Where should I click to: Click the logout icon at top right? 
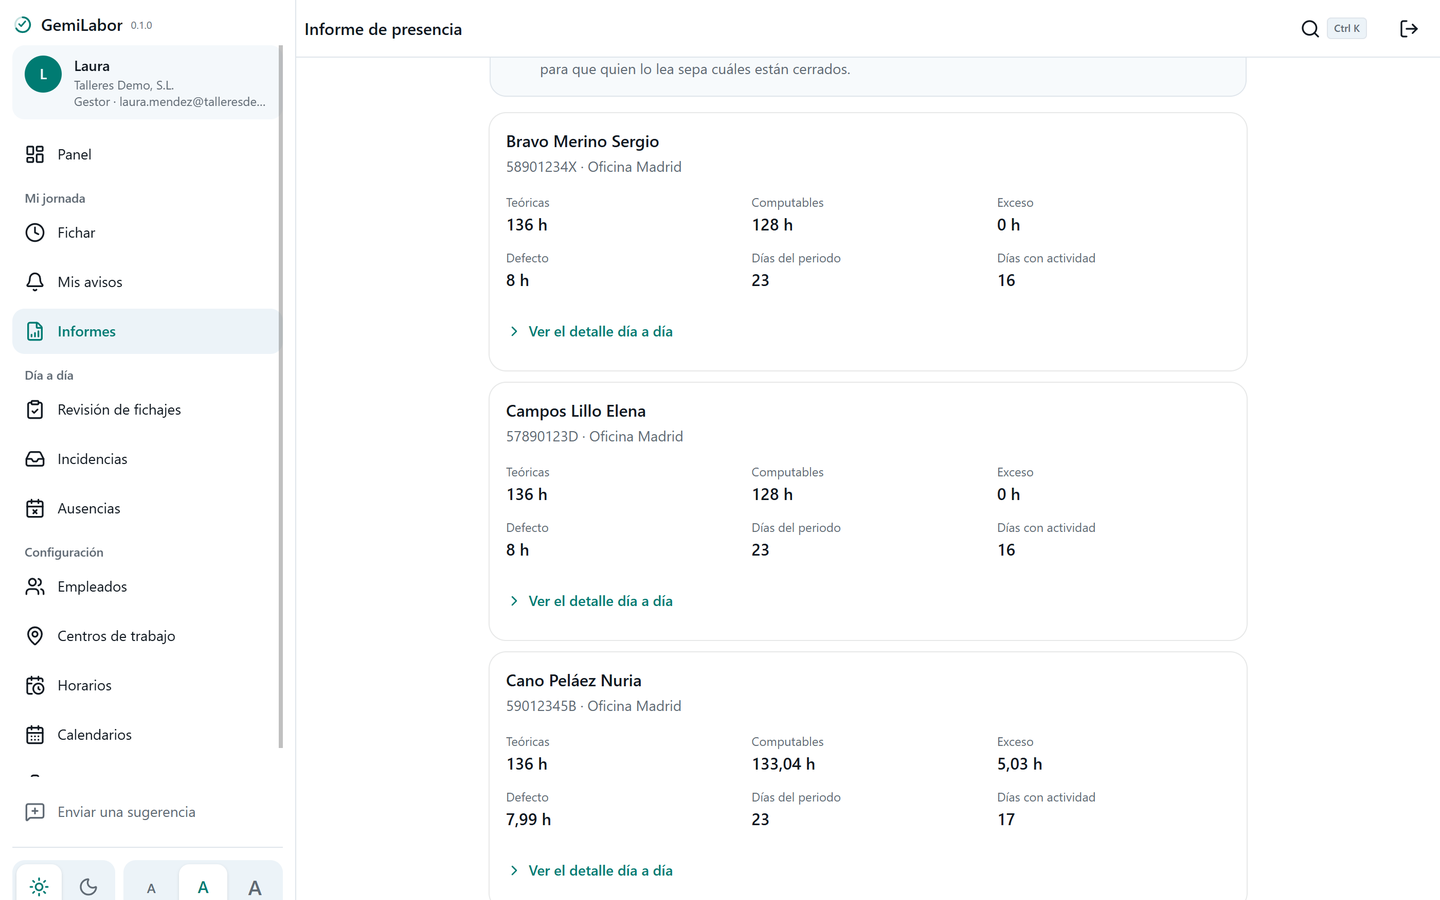coord(1409,29)
